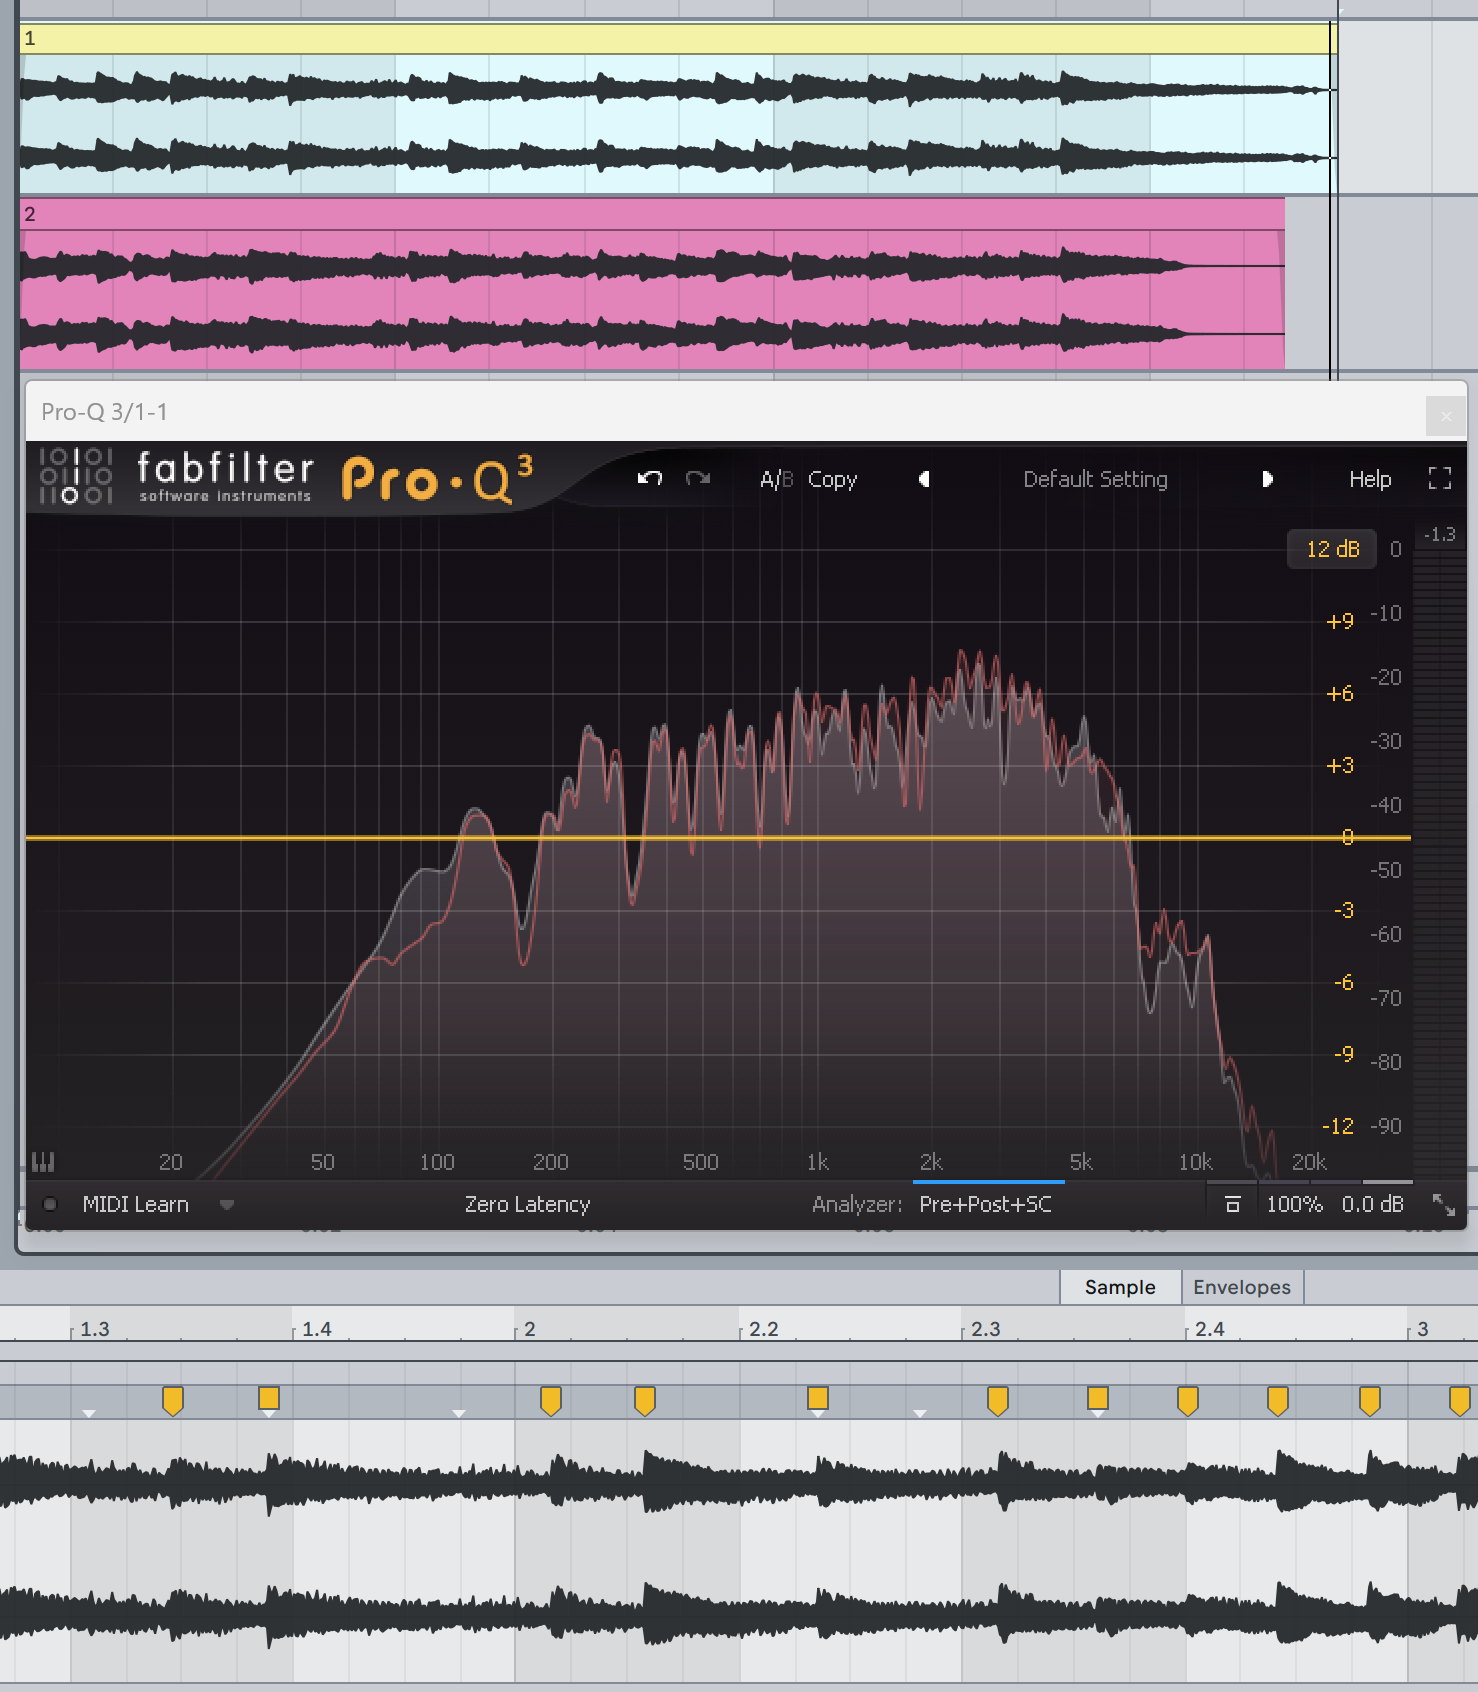
Task: Click the Copy button
Action: click(832, 480)
